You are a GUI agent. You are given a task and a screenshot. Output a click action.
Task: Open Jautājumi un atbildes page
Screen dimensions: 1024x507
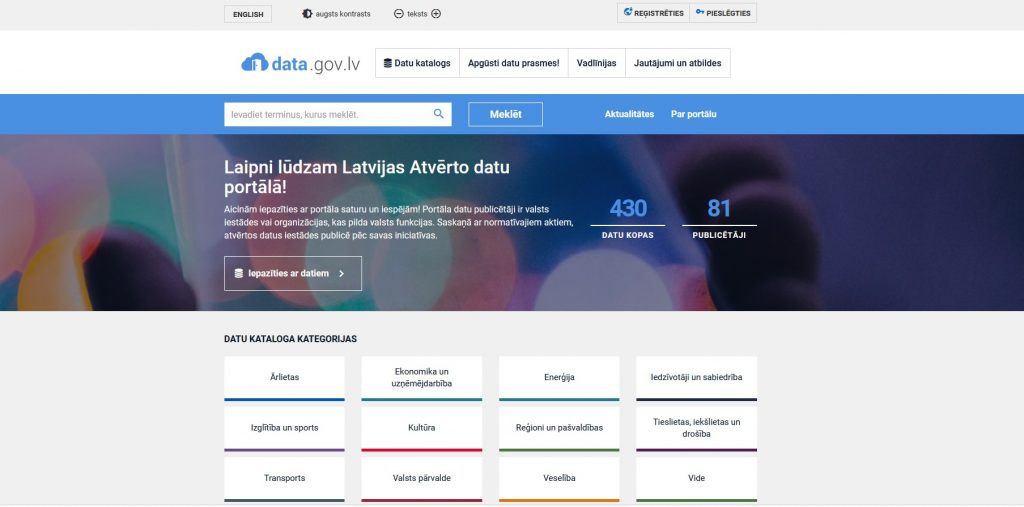click(x=678, y=63)
